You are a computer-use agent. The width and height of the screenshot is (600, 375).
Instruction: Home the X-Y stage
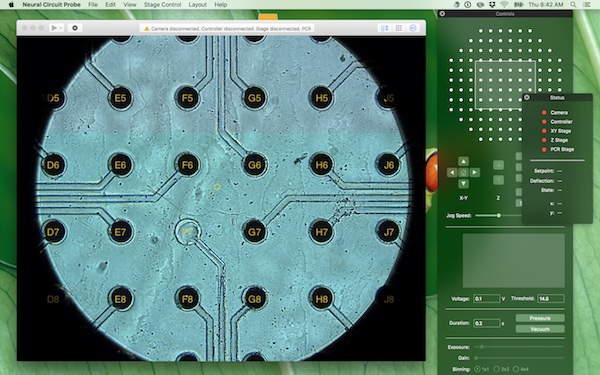(463, 173)
